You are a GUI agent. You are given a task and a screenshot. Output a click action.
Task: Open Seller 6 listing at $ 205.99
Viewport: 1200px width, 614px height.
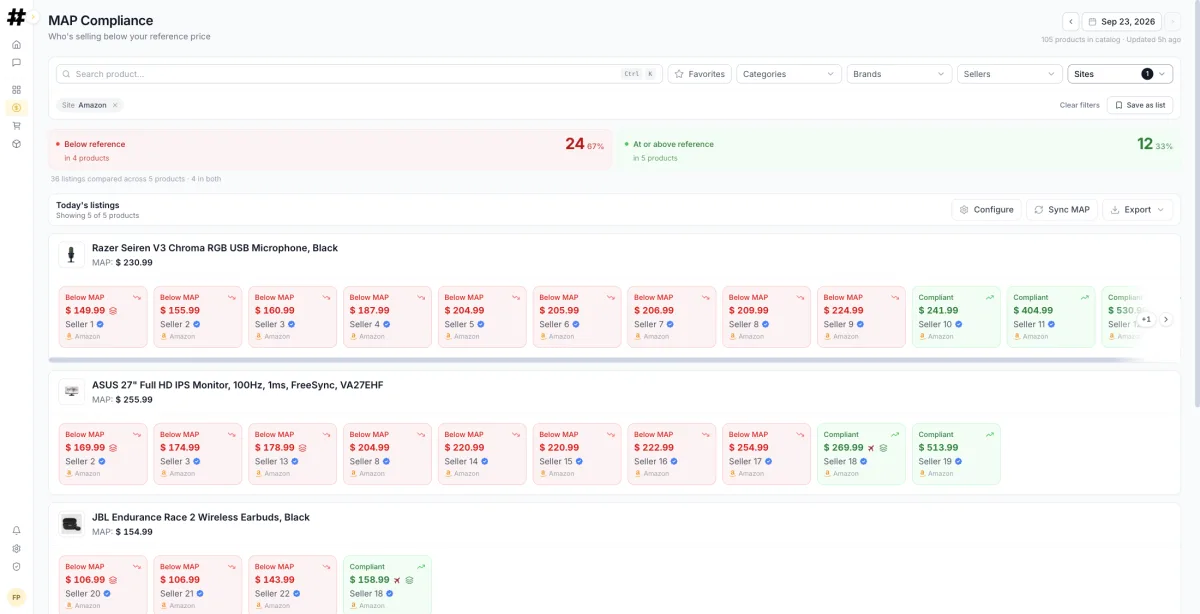click(x=577, y=317)
